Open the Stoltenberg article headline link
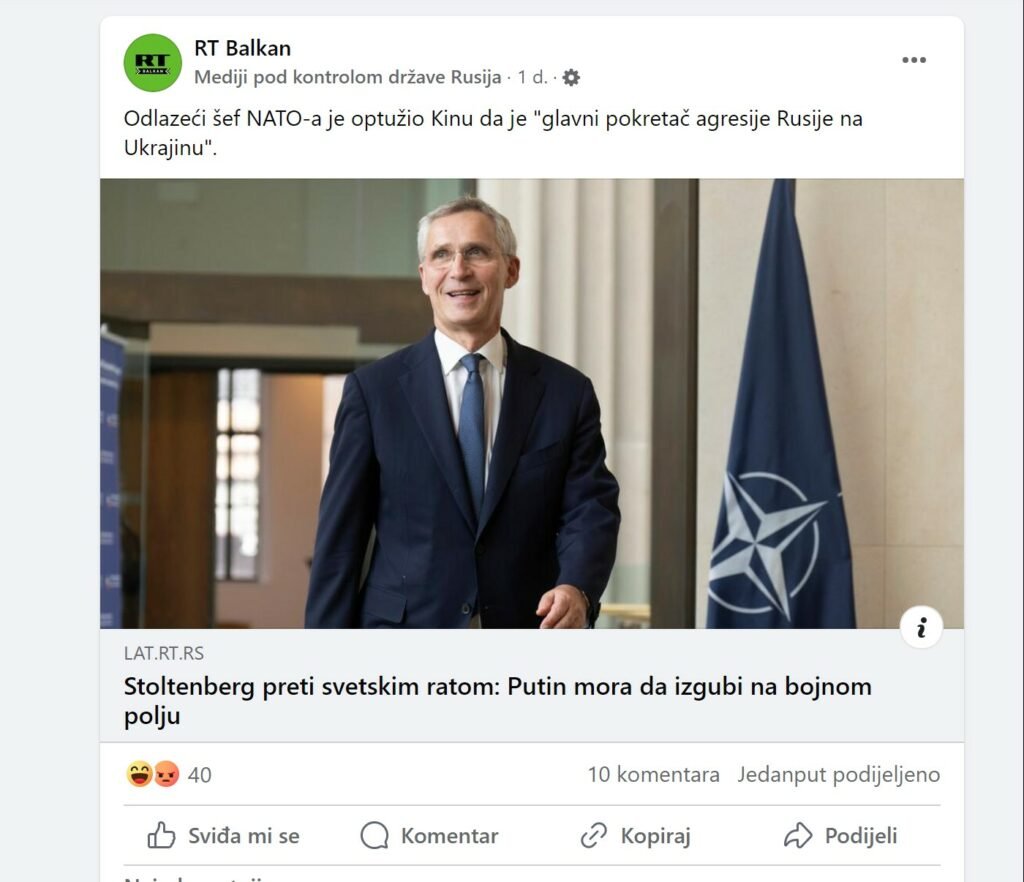This screenshot has width=1024, height=882. tap(498, 701)
